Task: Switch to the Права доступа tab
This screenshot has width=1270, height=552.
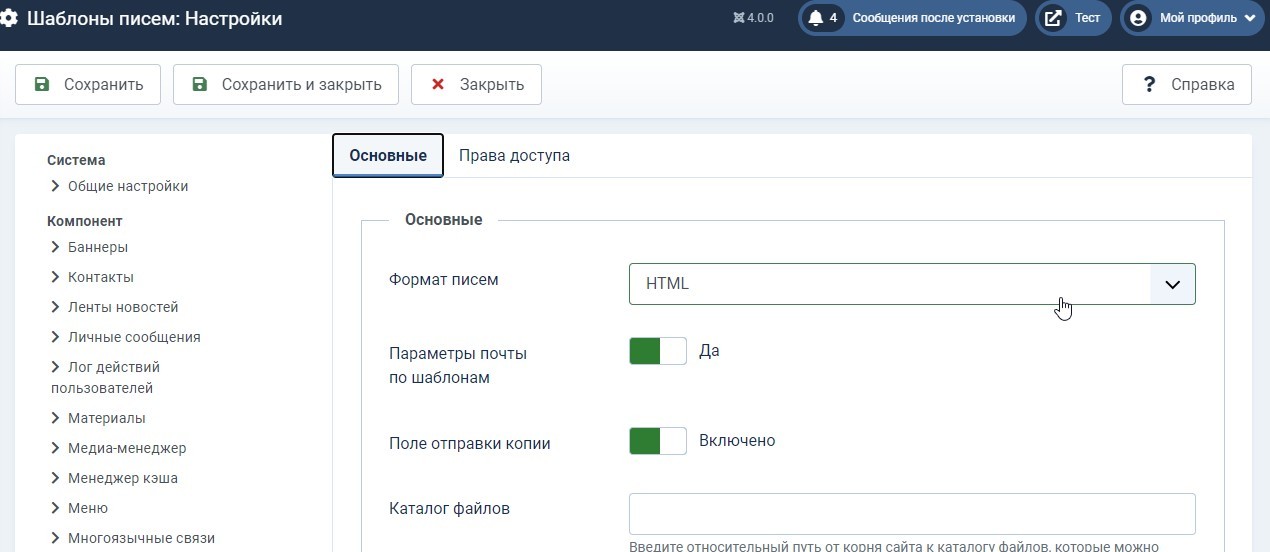Action: point(514,155)
